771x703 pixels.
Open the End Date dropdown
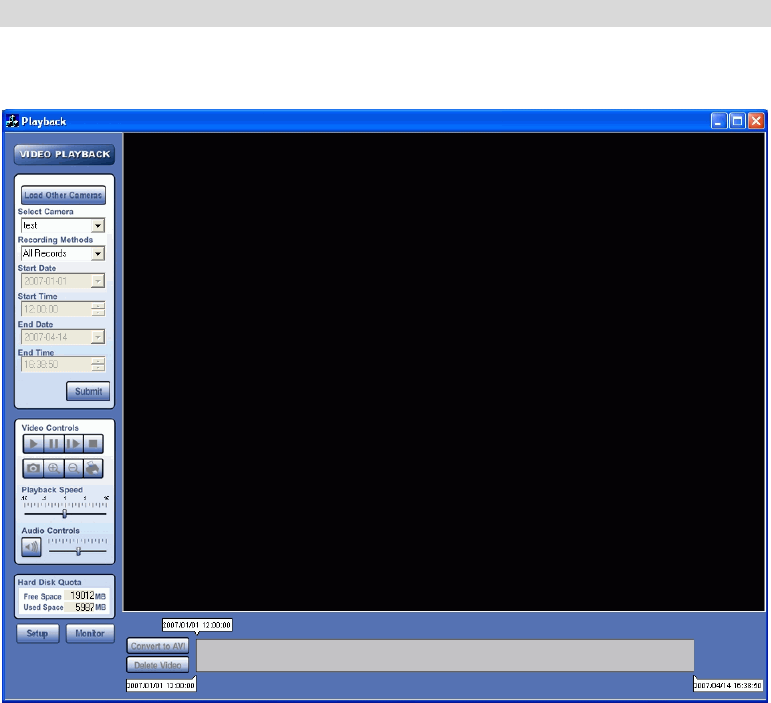click(98, 337)
